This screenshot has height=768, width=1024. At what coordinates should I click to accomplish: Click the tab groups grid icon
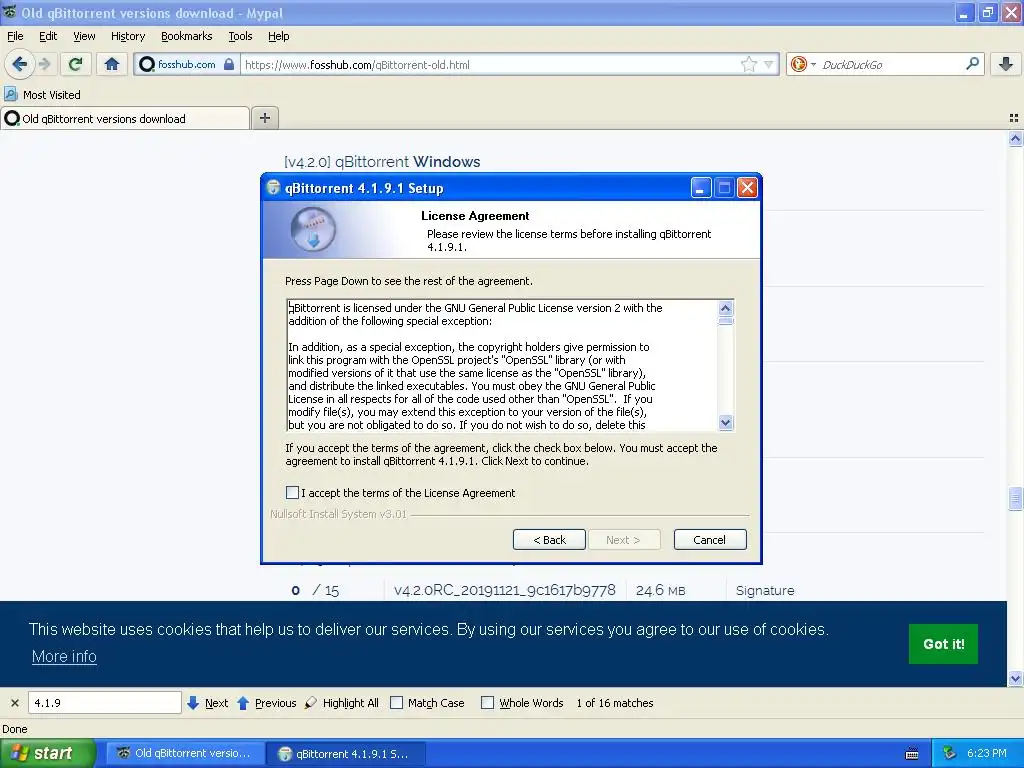[x=1014, y=118]
